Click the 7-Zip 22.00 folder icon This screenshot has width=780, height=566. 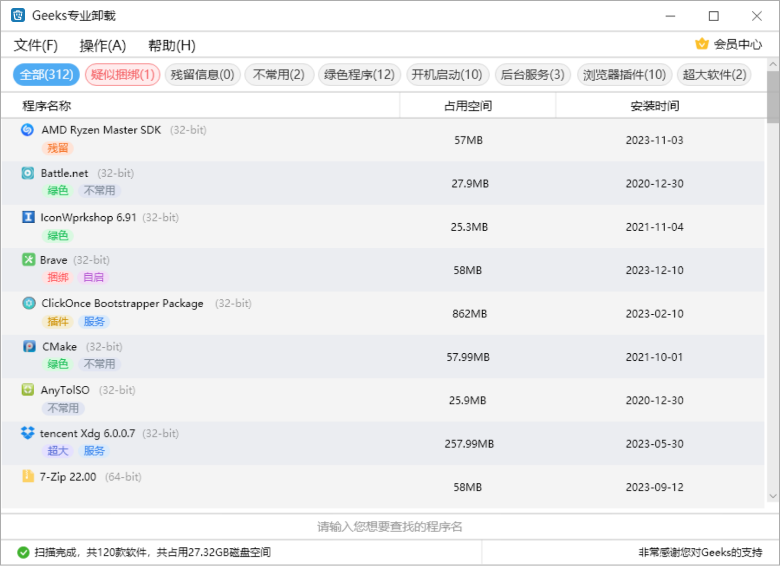pos(28,477)
